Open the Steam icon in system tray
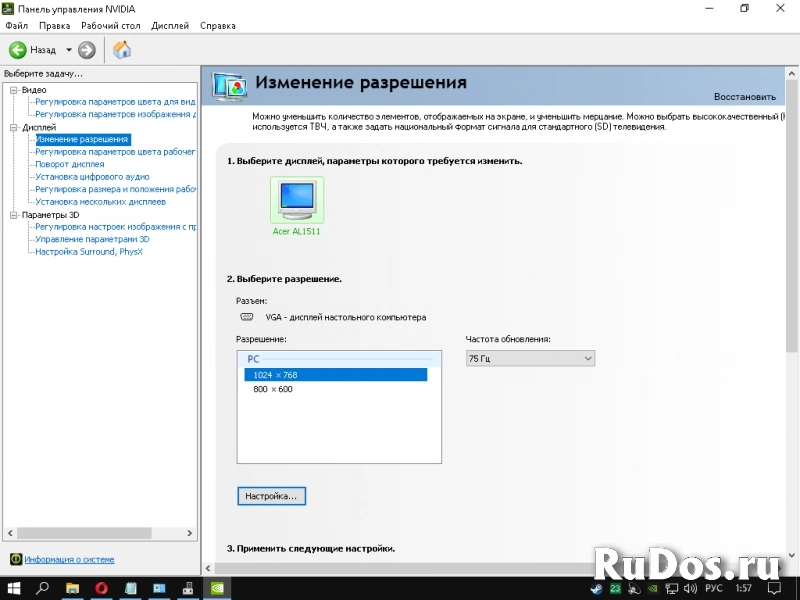Image resolution: width=800 pixels, height=600 pixels. [x=597, y=589]
